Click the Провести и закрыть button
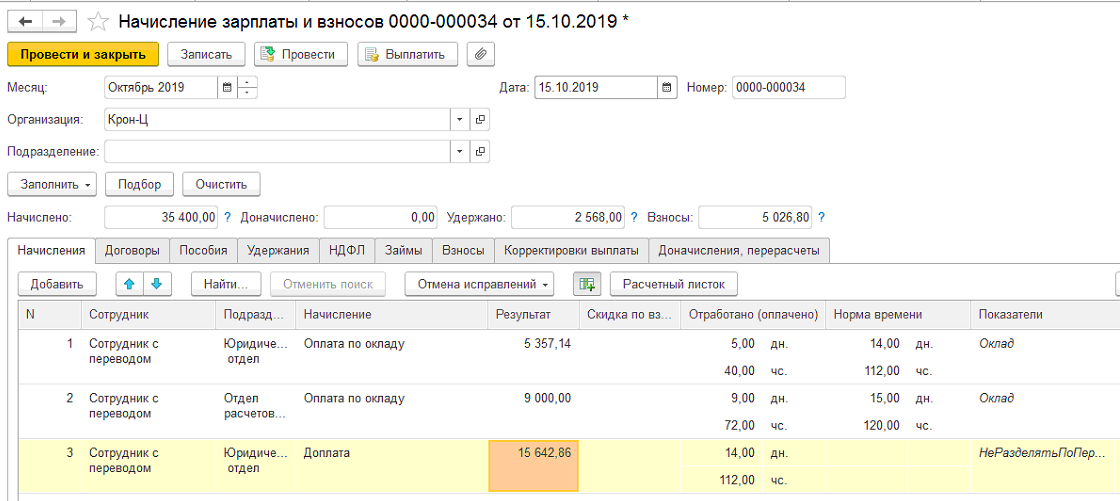The width and height of the screenshot is (1120, 501). click(x=83, y=54)
